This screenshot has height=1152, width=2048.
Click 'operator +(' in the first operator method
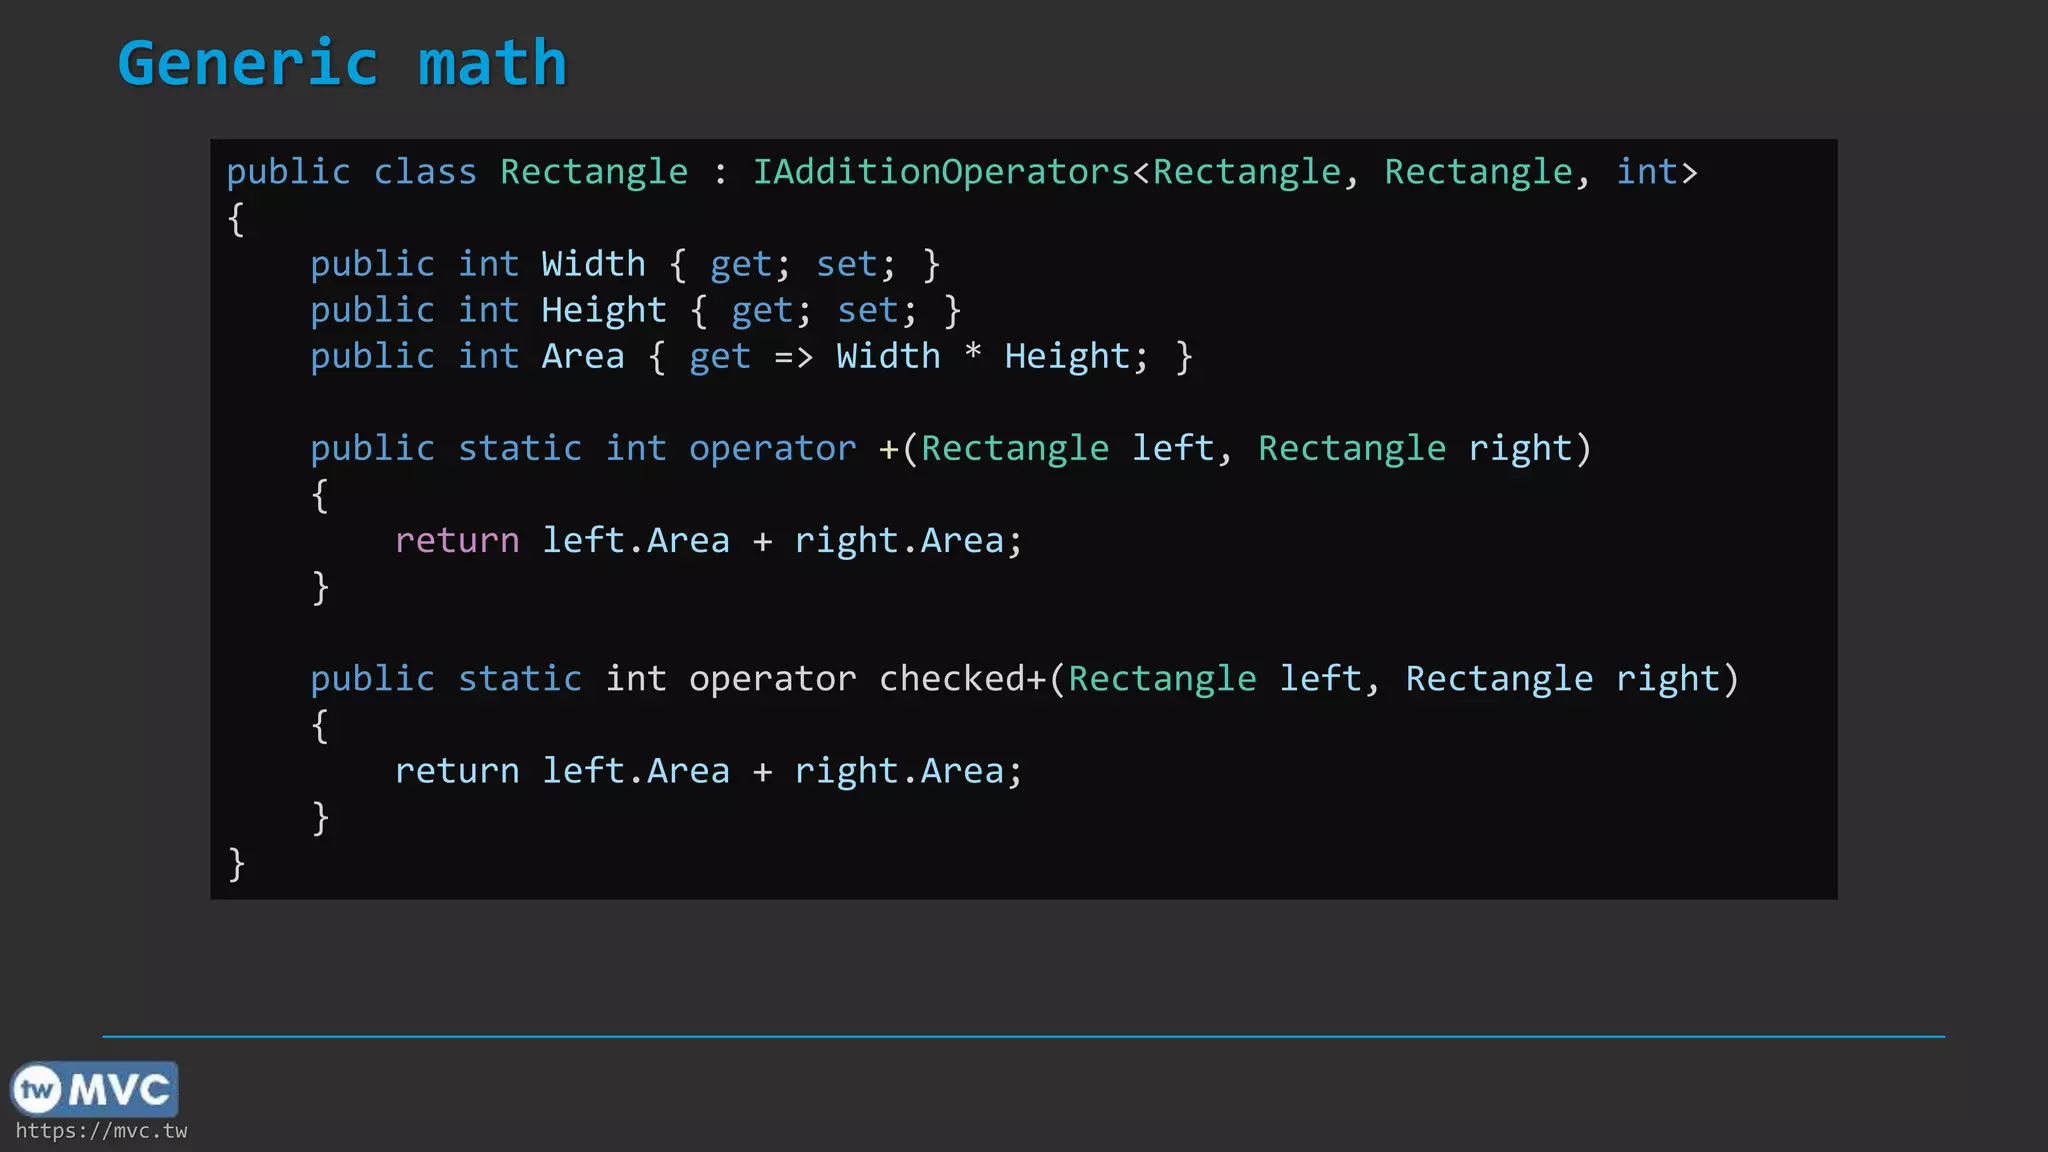pos(803,449)
